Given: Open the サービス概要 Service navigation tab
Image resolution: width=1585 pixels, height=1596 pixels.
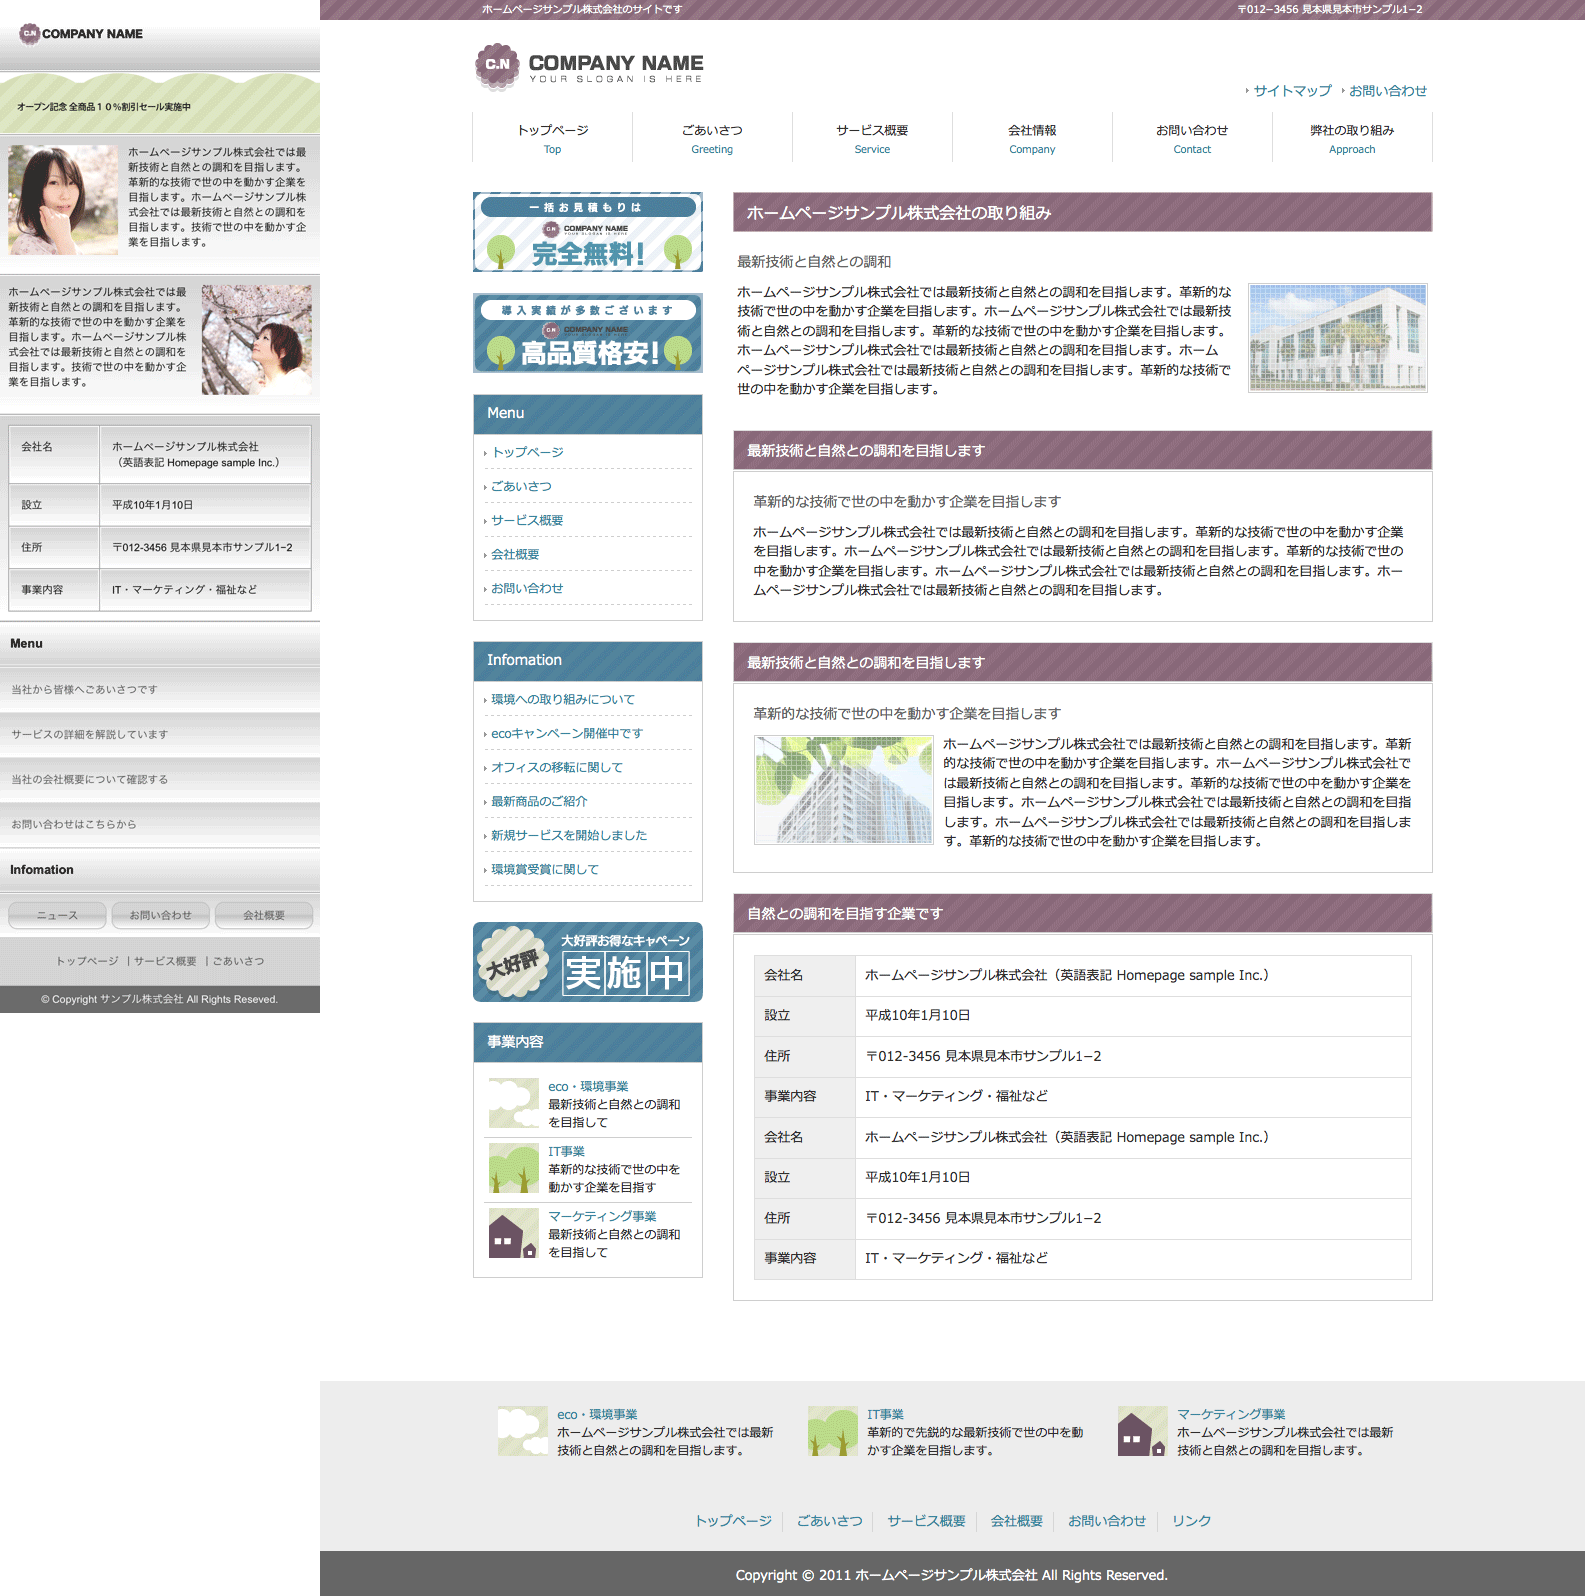Looking at the screenshot, I should click(872, 138).
